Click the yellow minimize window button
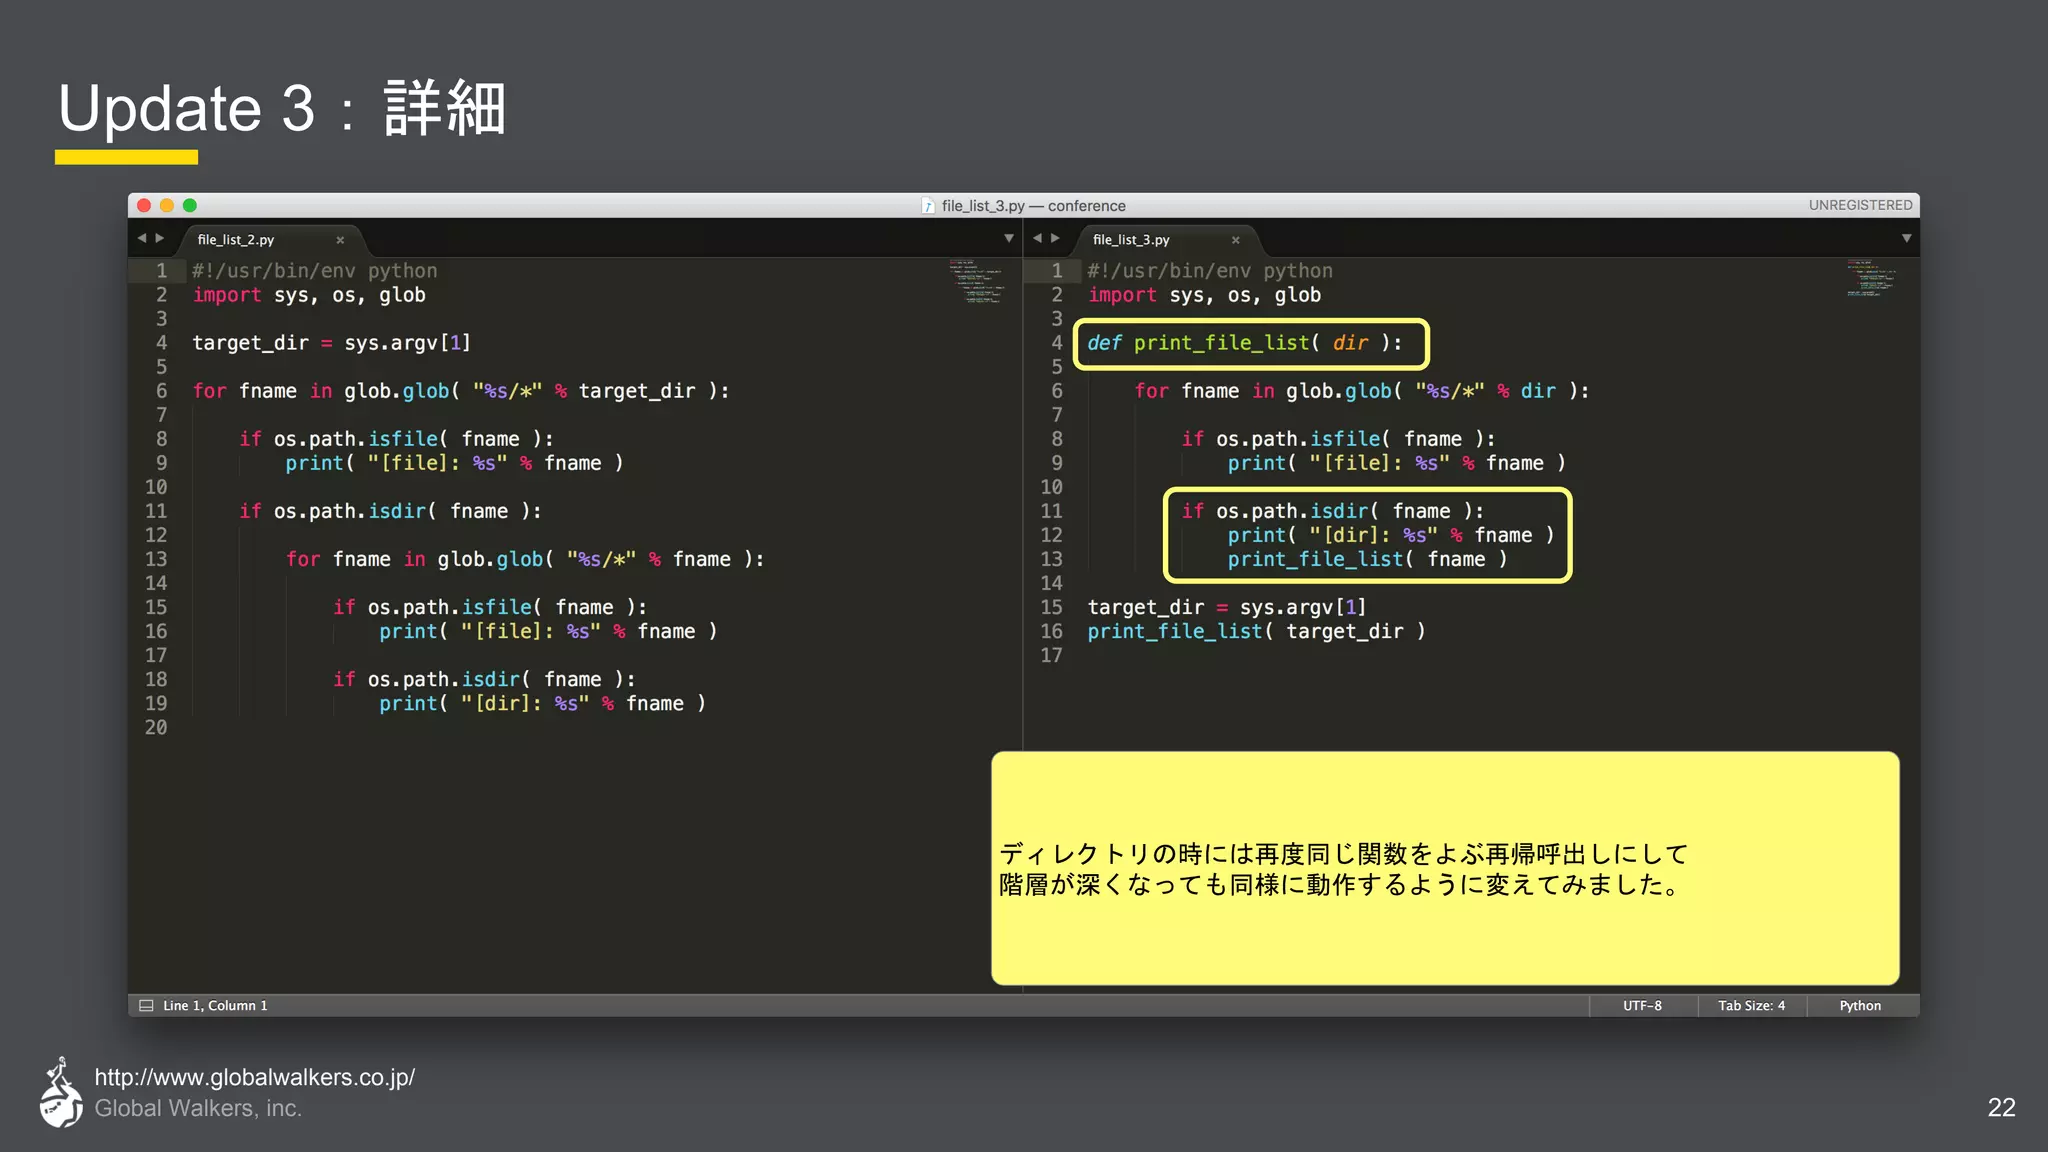 click(x=167, y=205)
